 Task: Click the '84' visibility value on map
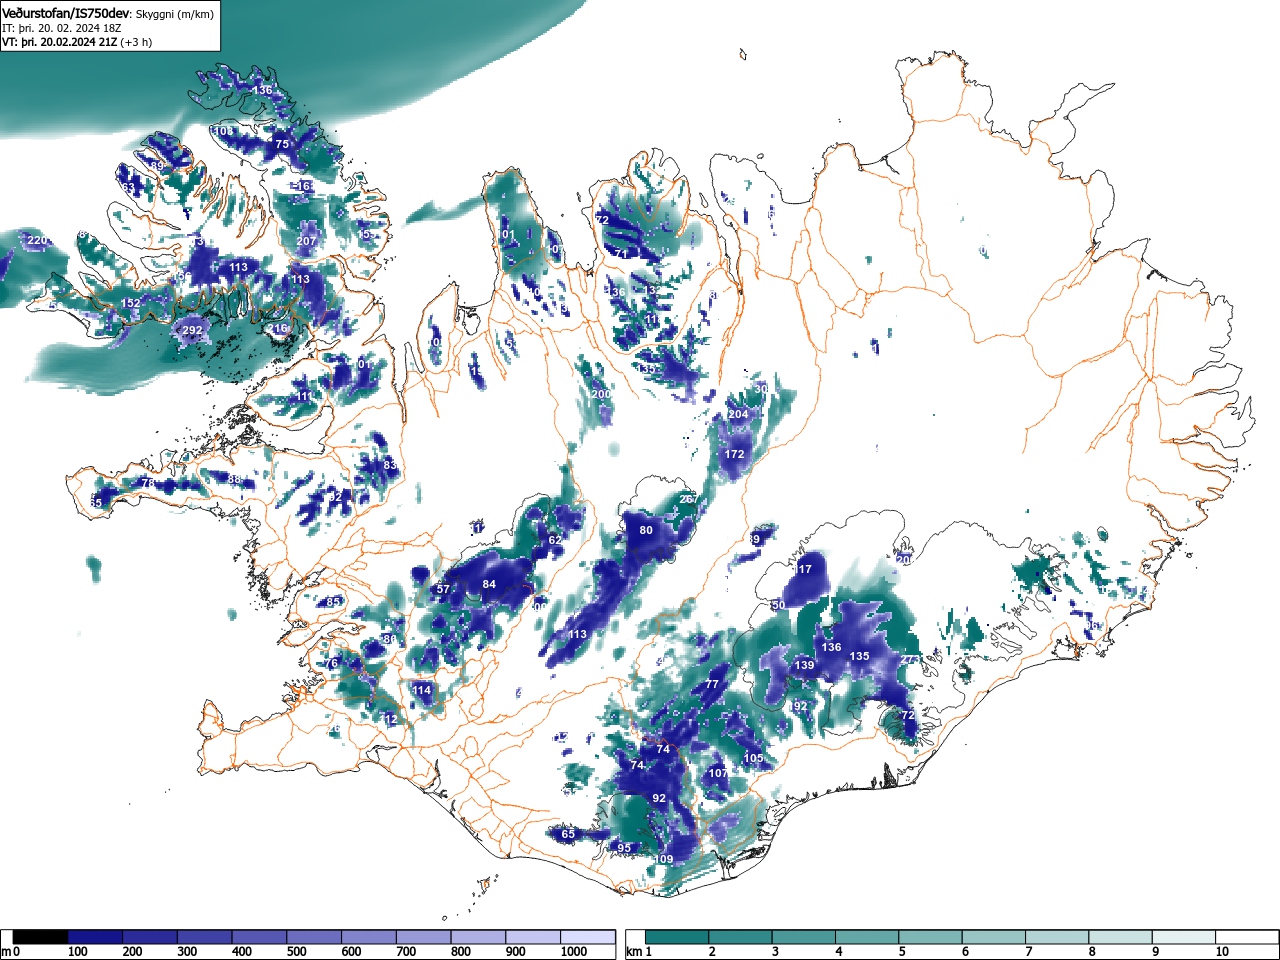click(489, 584)
